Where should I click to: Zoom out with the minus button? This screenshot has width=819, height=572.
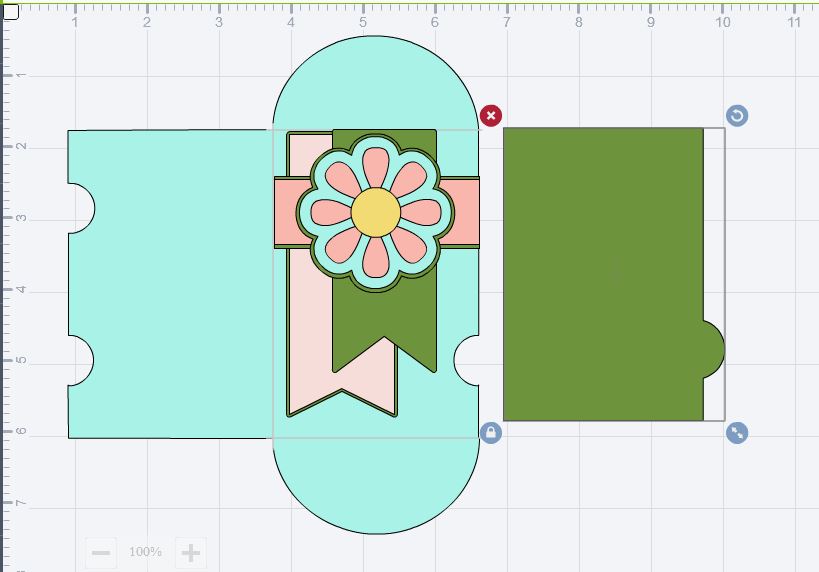(x=101, y=552)
